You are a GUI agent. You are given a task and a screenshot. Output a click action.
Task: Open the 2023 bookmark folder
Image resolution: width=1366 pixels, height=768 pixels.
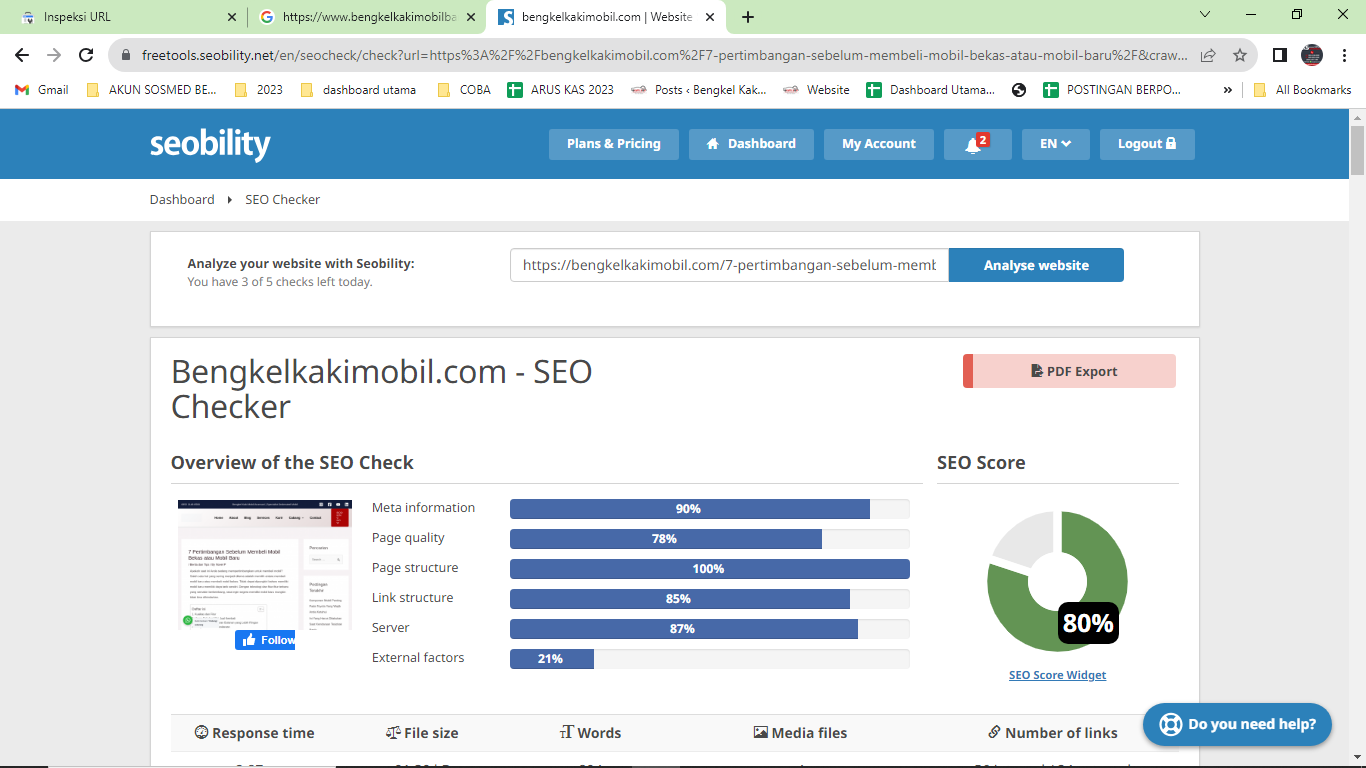(259, 89)
